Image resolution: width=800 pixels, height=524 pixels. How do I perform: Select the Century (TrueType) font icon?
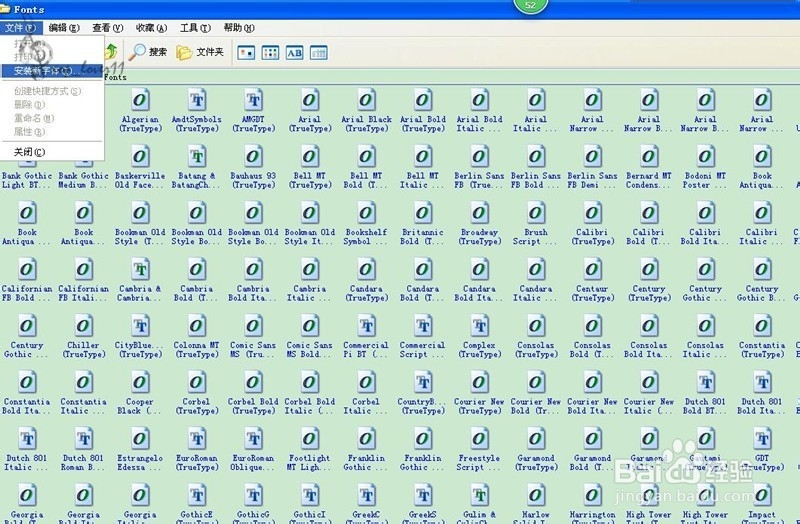(x=649, y=269)
